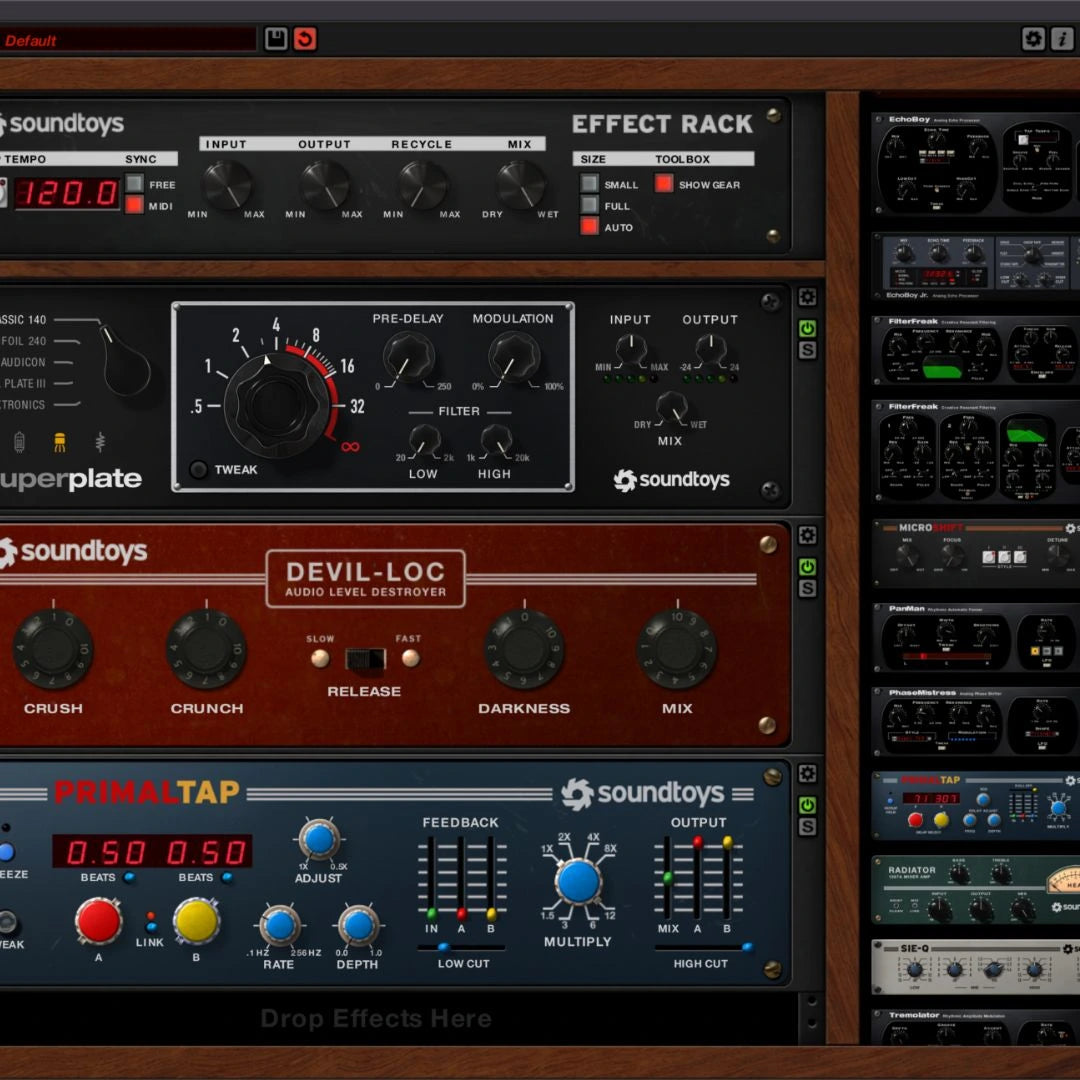Click the info icon in top bar
The image size is (1080, 1080).
point(1061,39)
